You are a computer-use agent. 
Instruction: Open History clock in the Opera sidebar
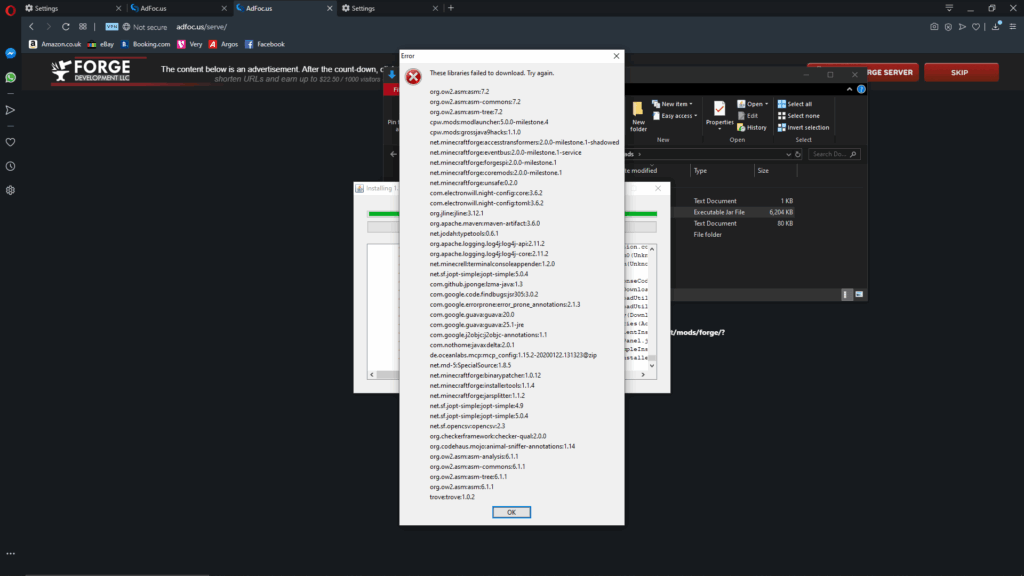(x=10, y=167)
